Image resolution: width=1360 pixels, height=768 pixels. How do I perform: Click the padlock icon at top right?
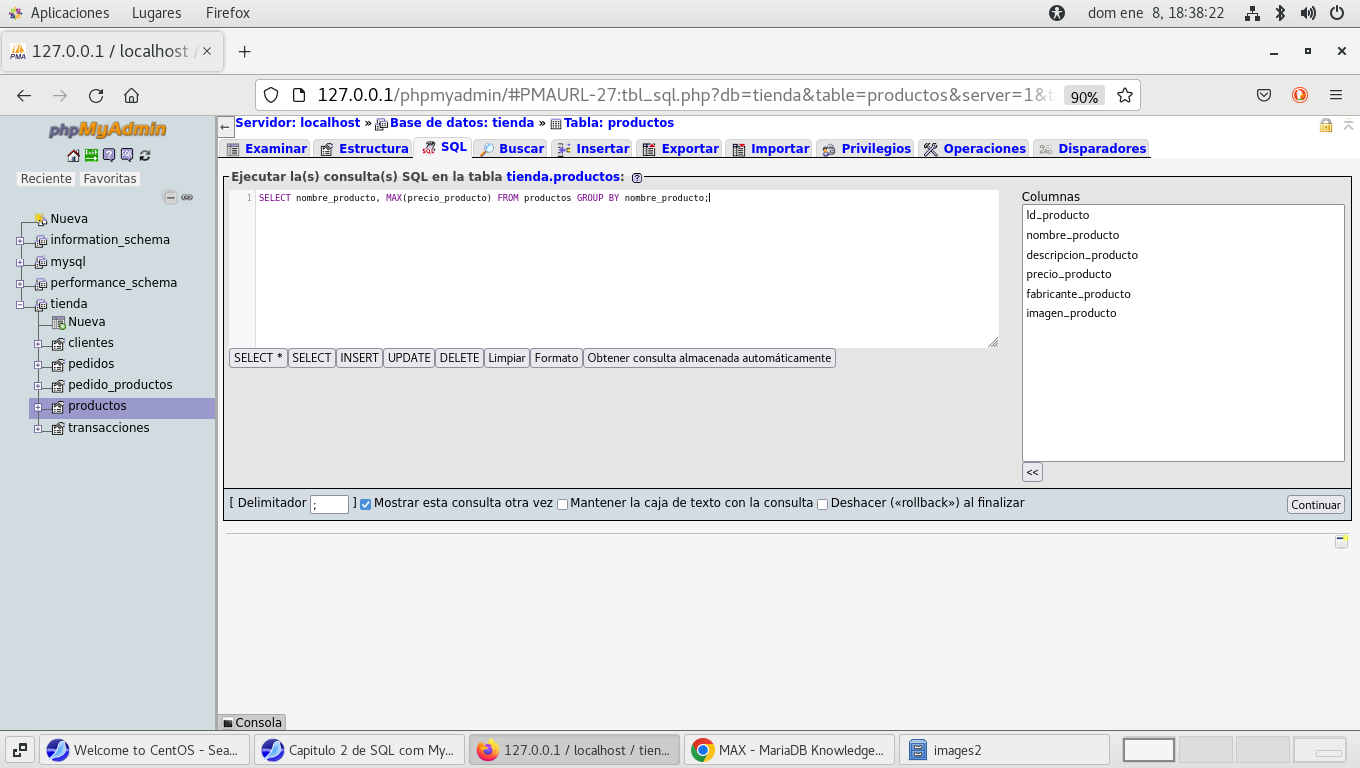click(x=1326, y=125)
